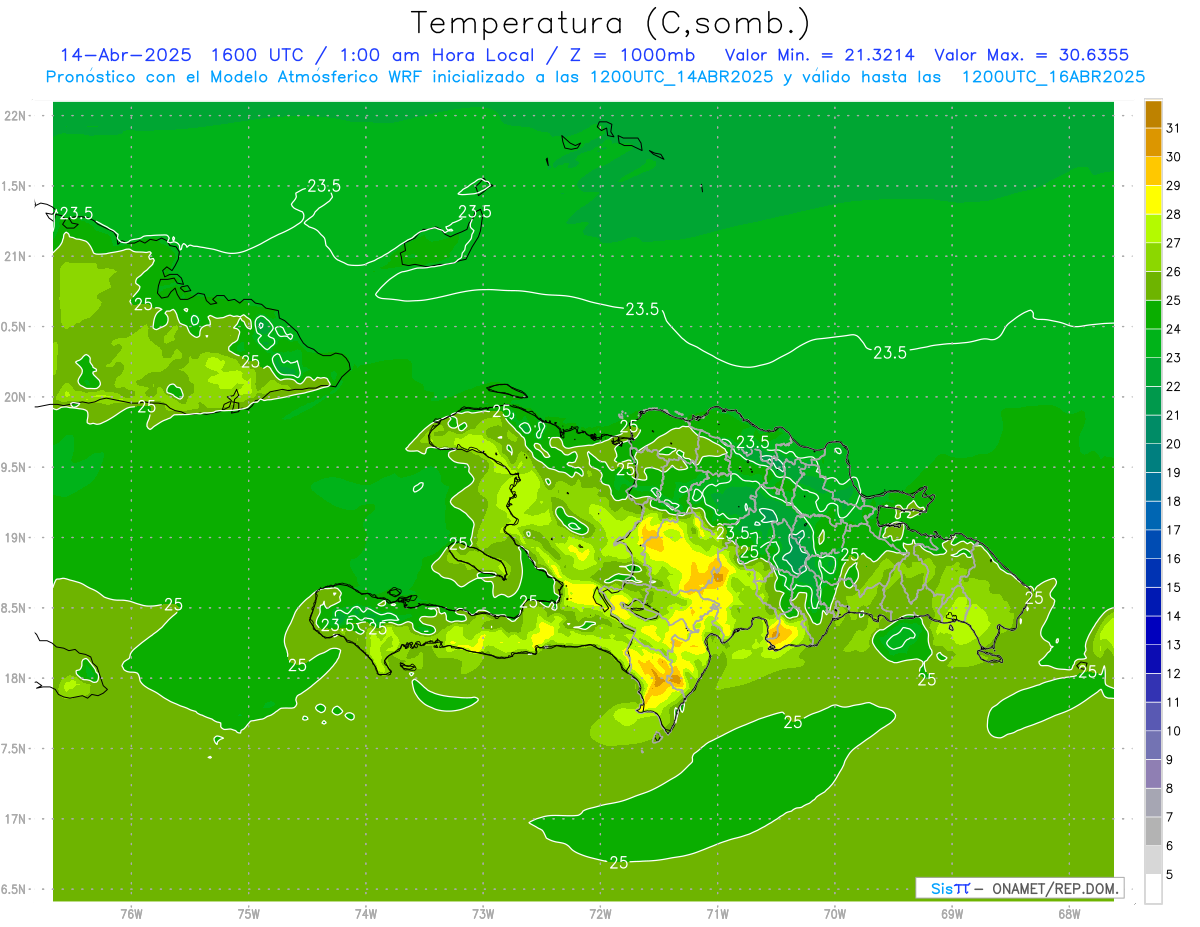Click colorbar scale value '6'
The height and width of the screenshot is (927, 1200).
coord(1170,845)
